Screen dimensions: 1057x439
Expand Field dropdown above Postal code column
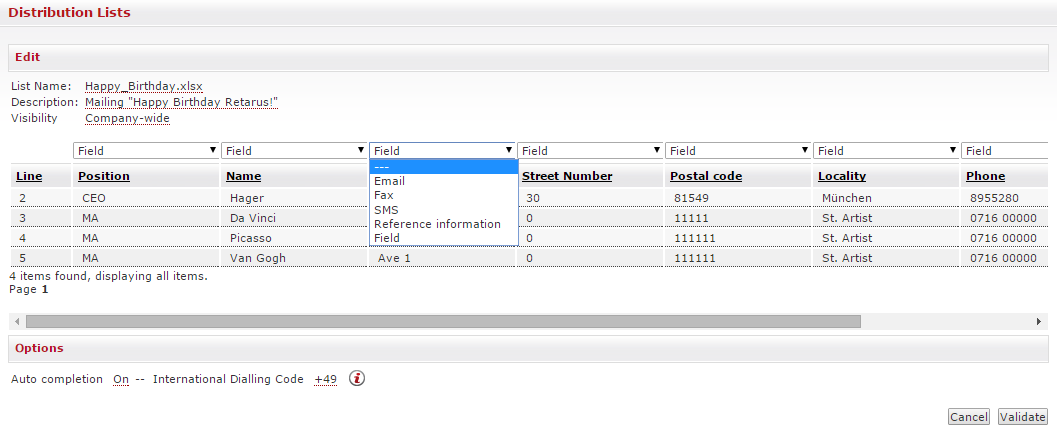(x=738, y=151)
